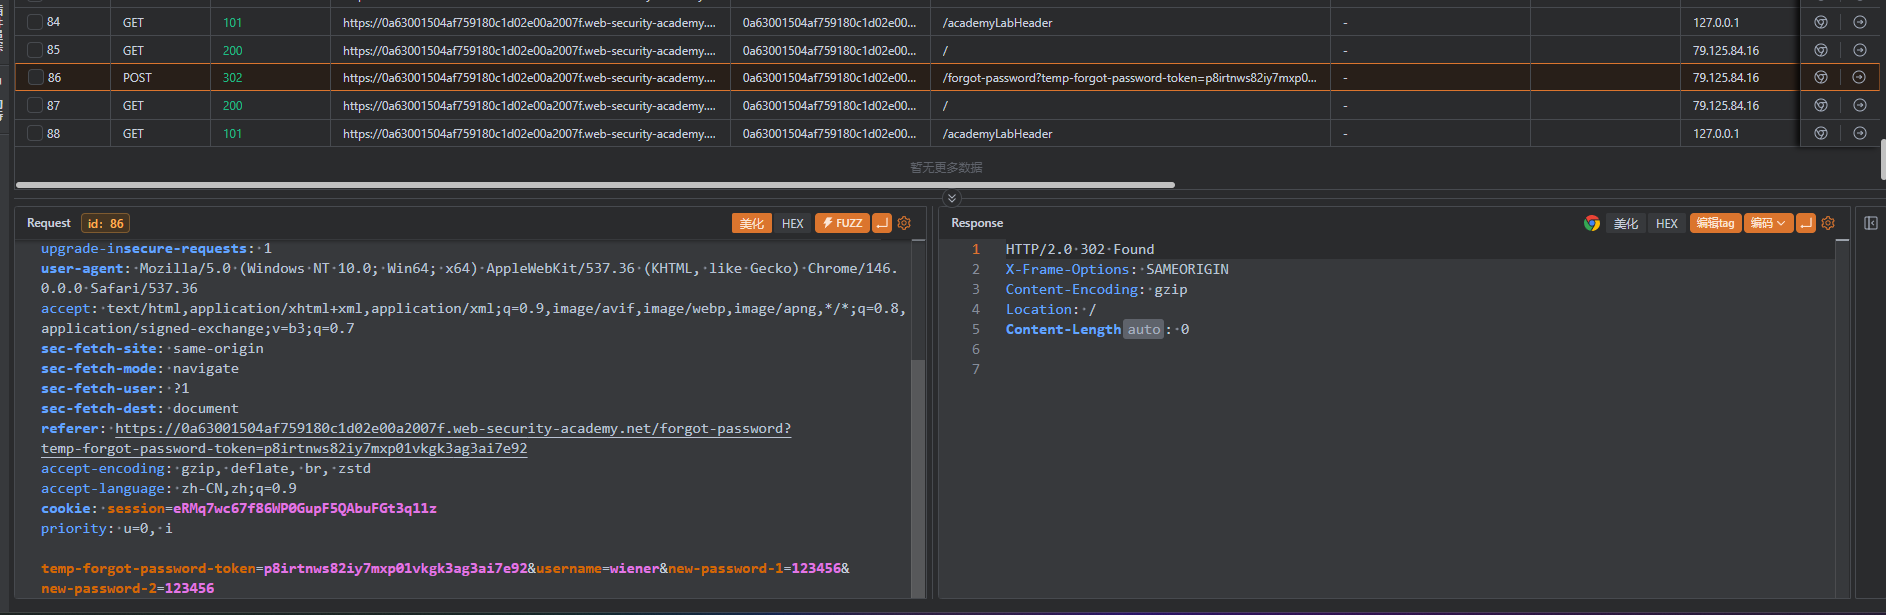Click the Chrome browser icon in Response header
Image resolution: width=1886 pixels, height=615 pixels.
(x=1591, y=223)
